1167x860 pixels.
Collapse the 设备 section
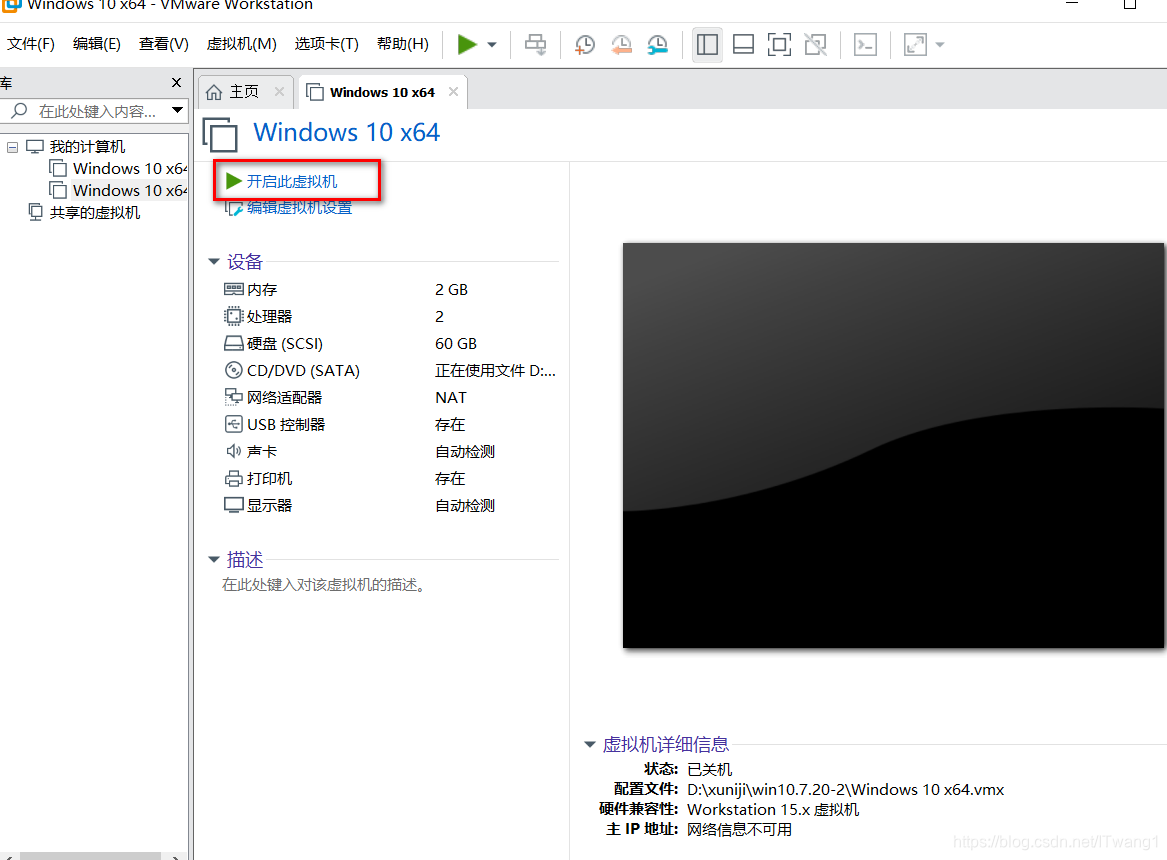coord(214,261)
